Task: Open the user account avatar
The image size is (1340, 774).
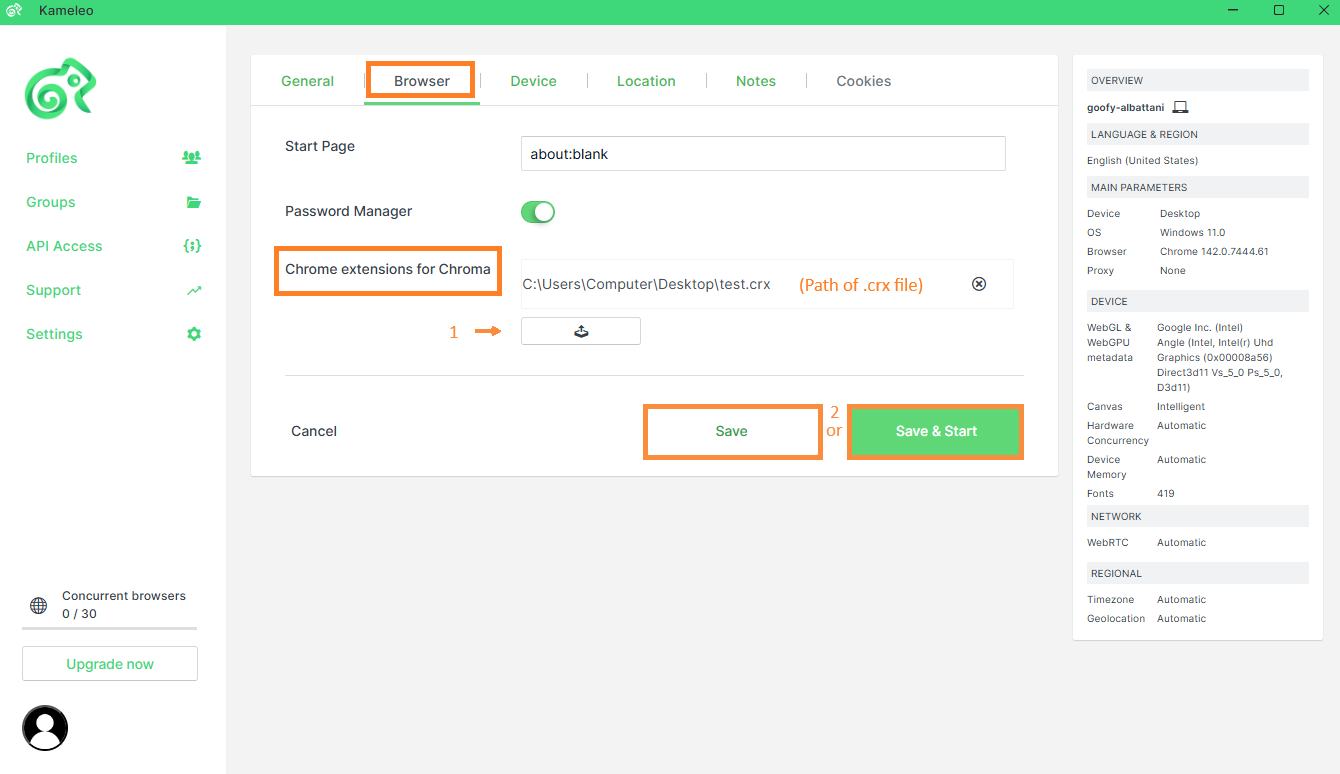Action: coord(45,728)
